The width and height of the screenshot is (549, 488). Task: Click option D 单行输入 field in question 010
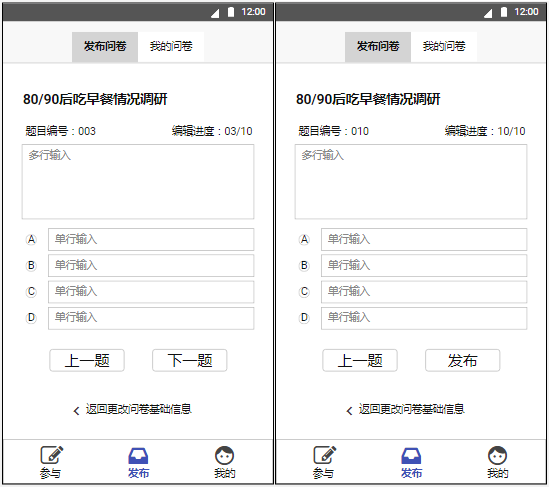point(424,319)
